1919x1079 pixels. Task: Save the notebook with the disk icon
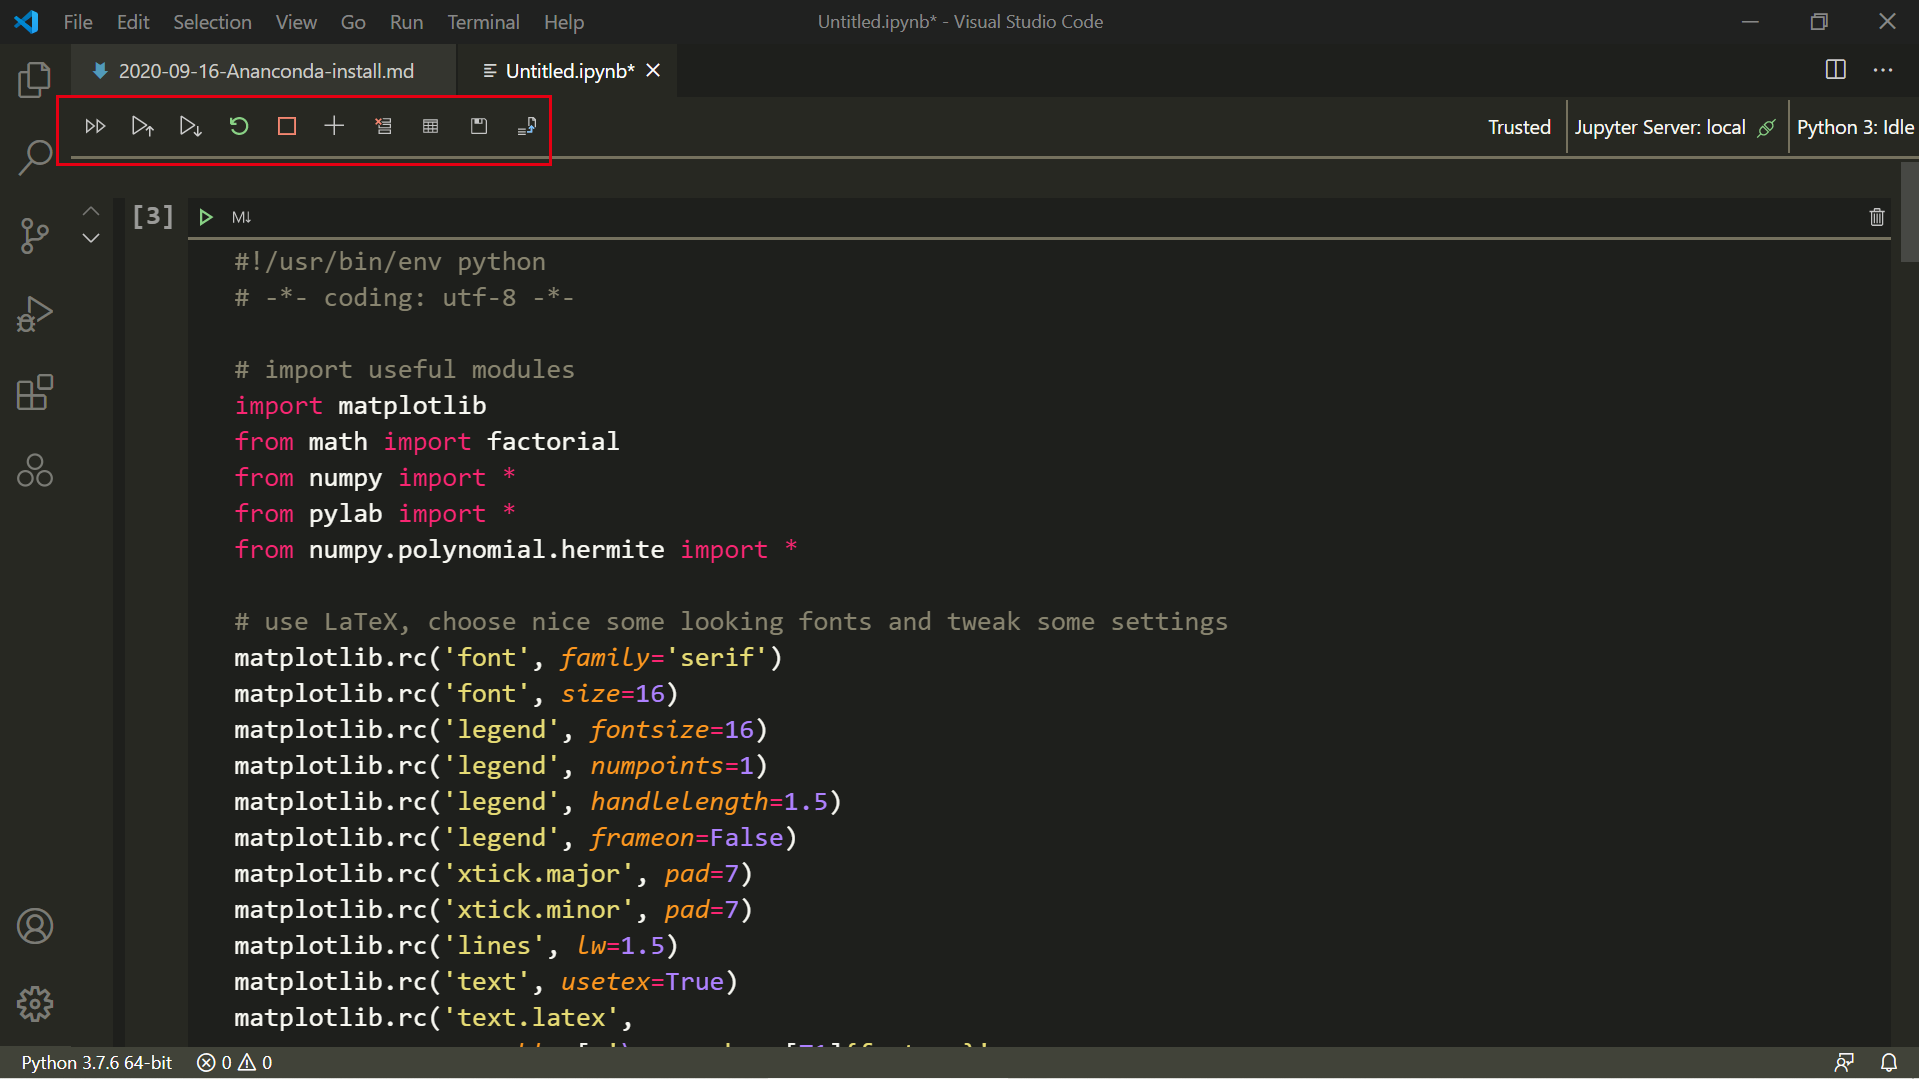pyautogui.click(x=479, y=126)
